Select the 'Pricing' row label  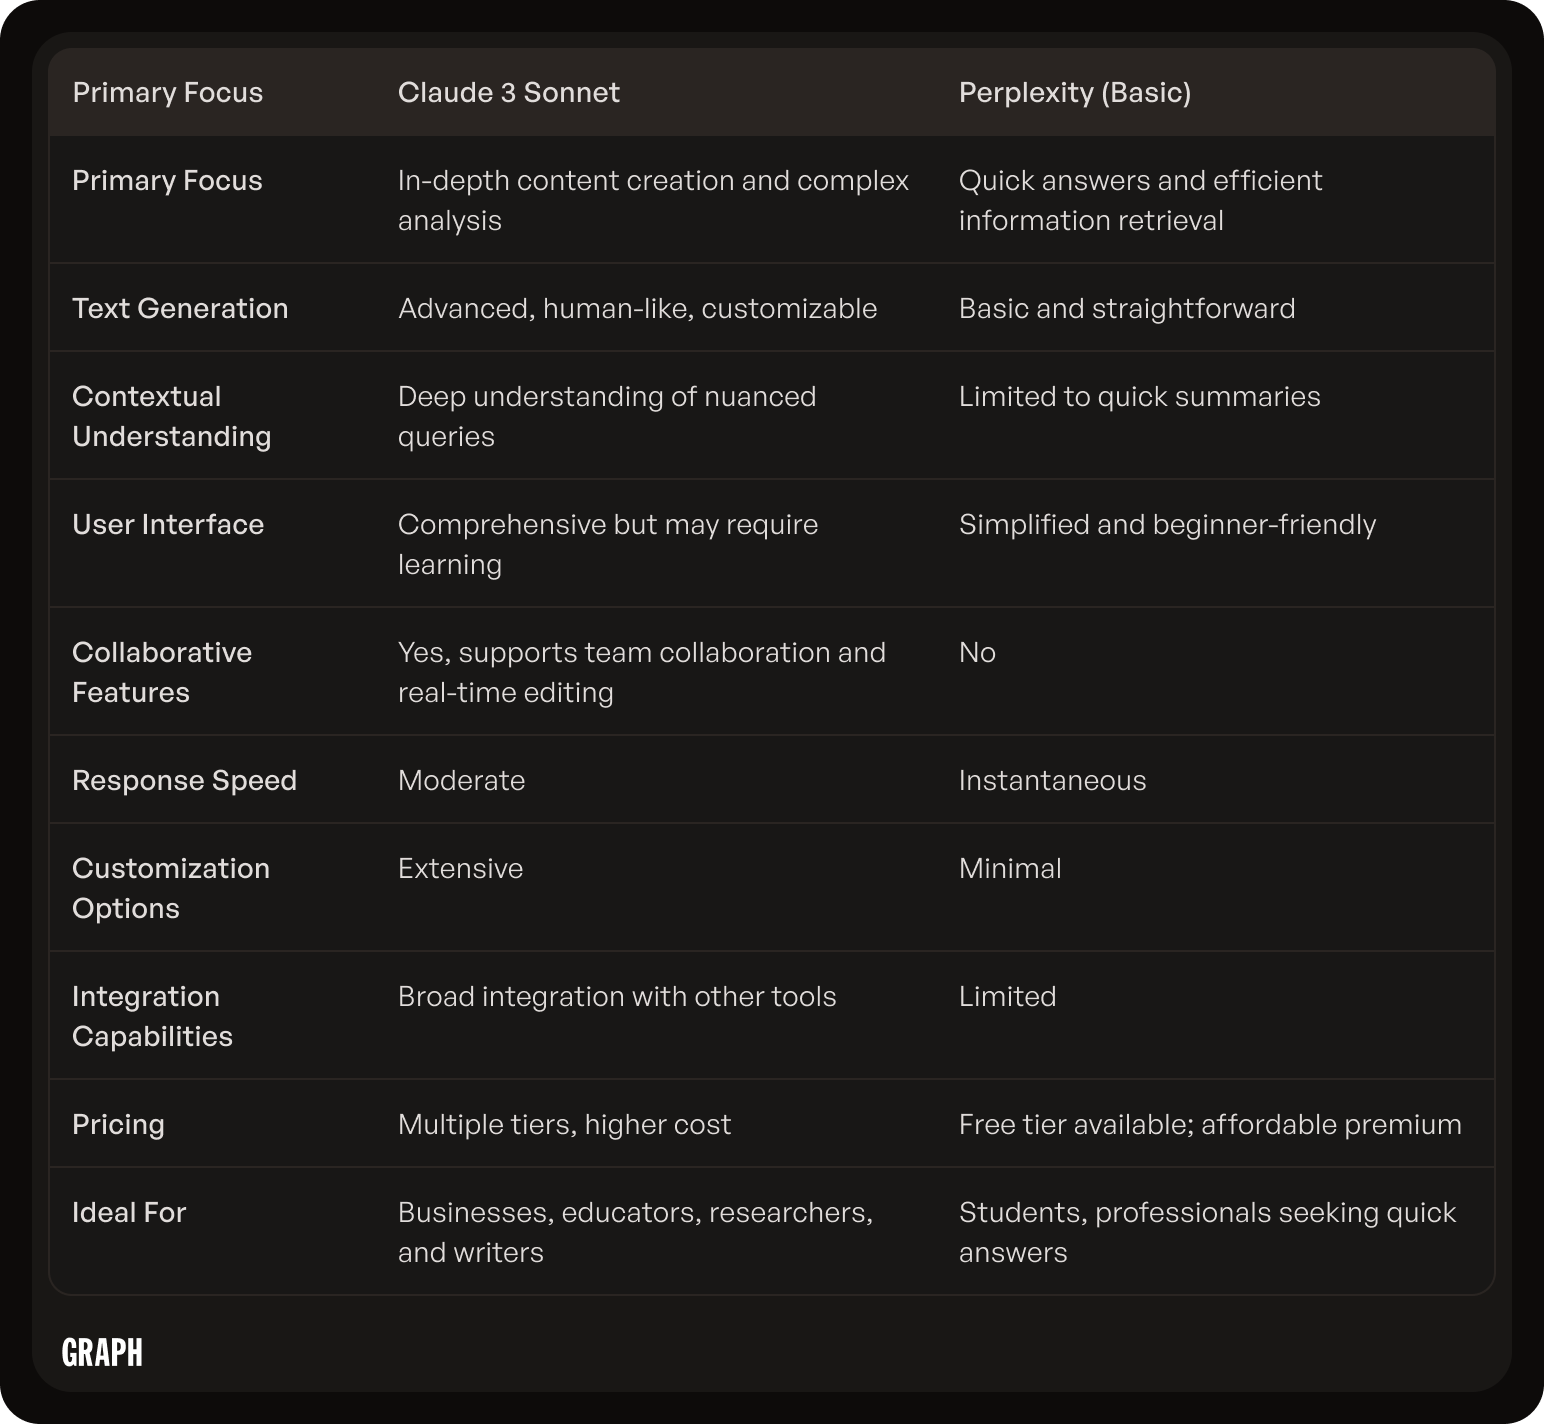(118, 1124)
